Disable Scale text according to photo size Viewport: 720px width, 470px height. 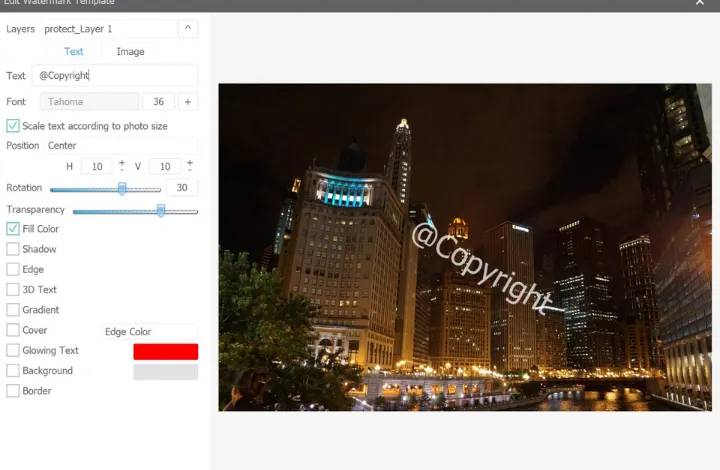pyautogui.click(x=13, y=126)
